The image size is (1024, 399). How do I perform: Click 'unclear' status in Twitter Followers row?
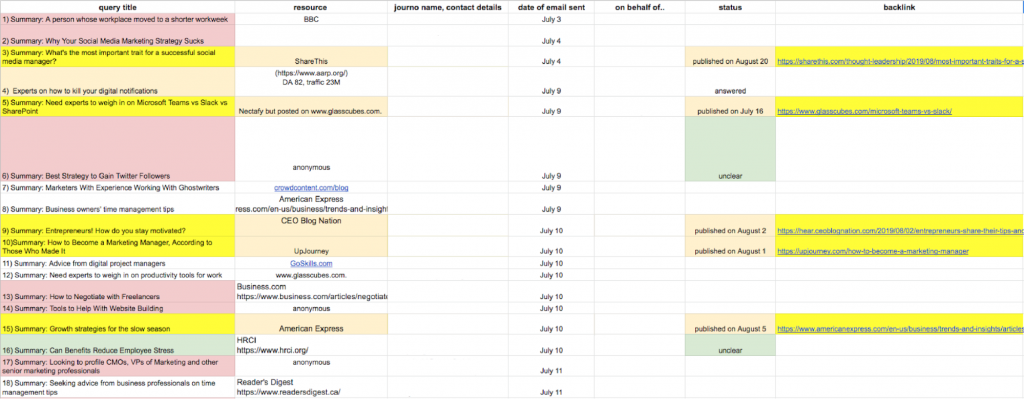click(730, 150)
